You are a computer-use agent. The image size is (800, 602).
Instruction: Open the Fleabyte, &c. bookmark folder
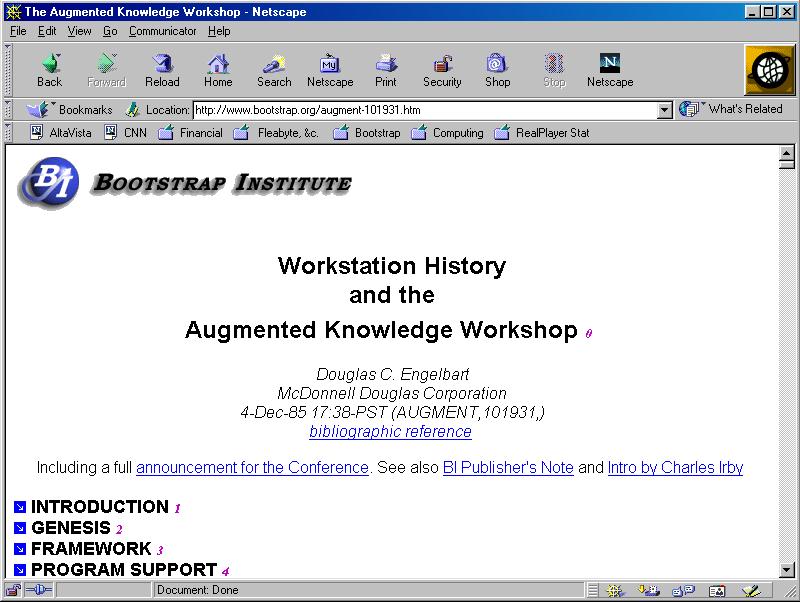(276, 133)
